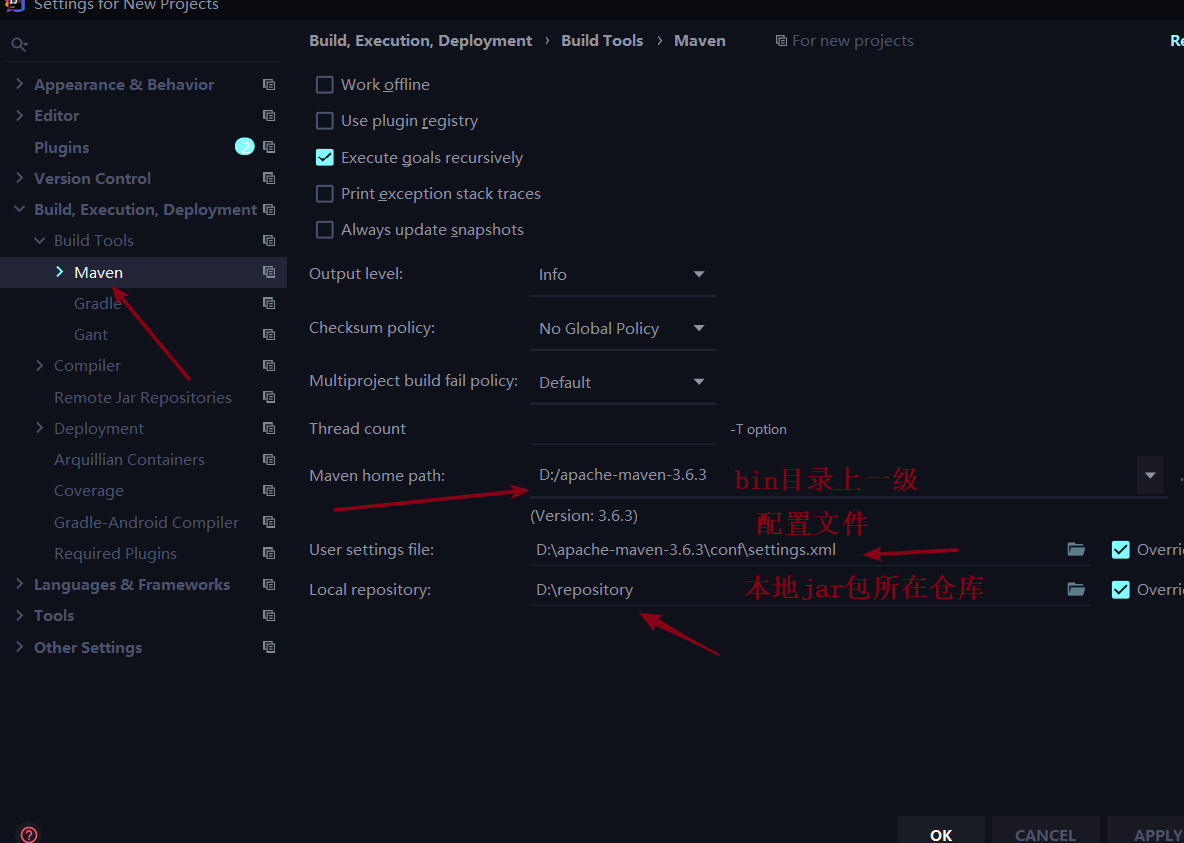The width and height of the screenshot is (1184, 843).
Task: Toggle Override checkbox for Local repository
Action: pos(1121,590)
